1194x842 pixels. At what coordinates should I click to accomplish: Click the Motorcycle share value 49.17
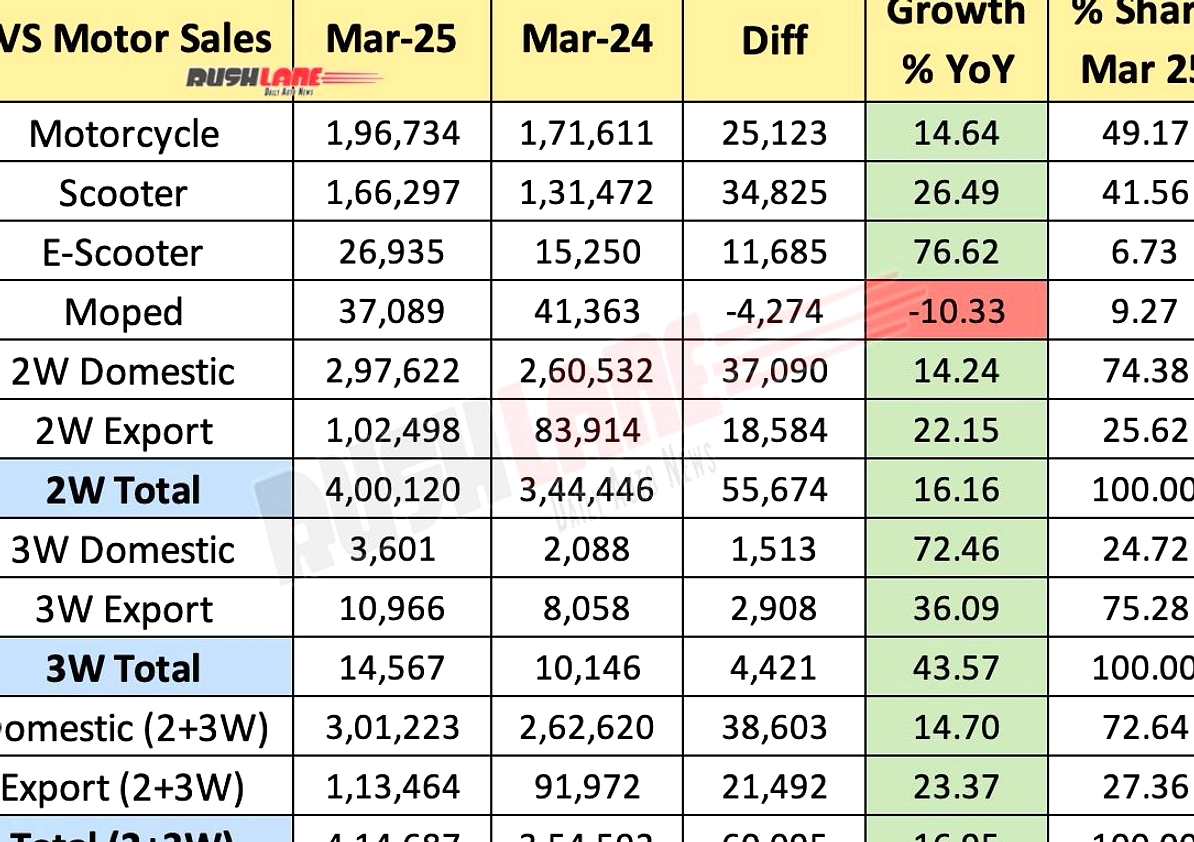[1145, 132]
